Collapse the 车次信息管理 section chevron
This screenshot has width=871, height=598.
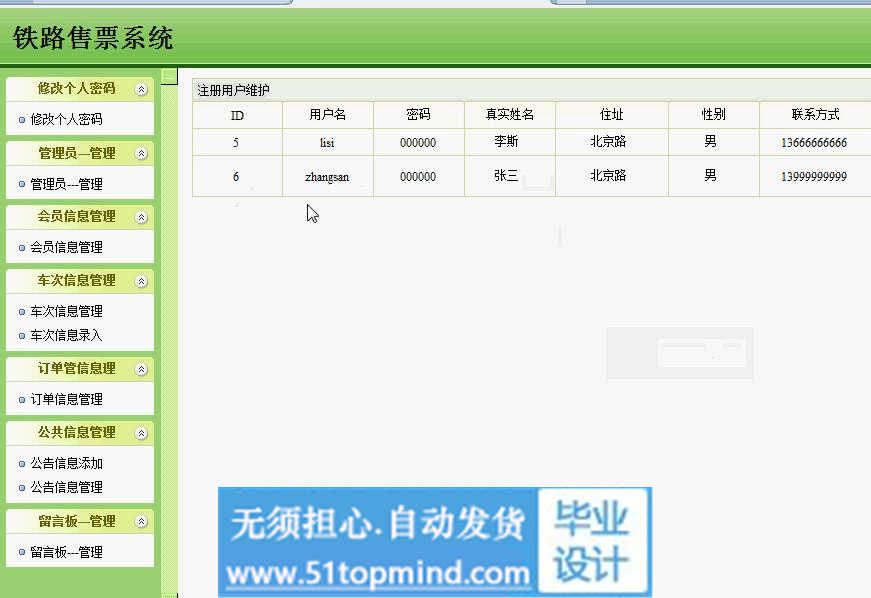[x=142, y=282]
